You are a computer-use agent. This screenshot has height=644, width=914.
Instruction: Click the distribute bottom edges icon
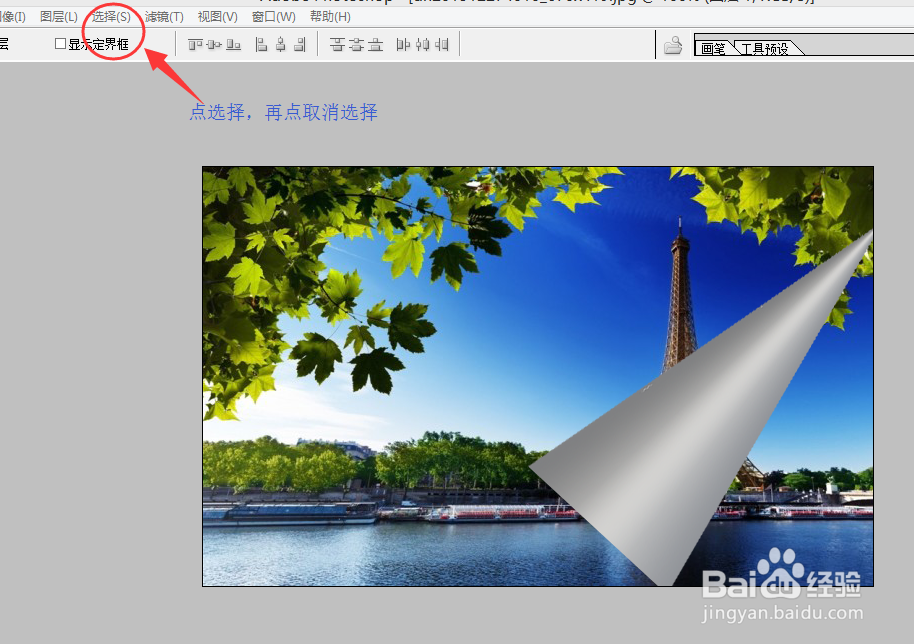(x=376, y=44)
